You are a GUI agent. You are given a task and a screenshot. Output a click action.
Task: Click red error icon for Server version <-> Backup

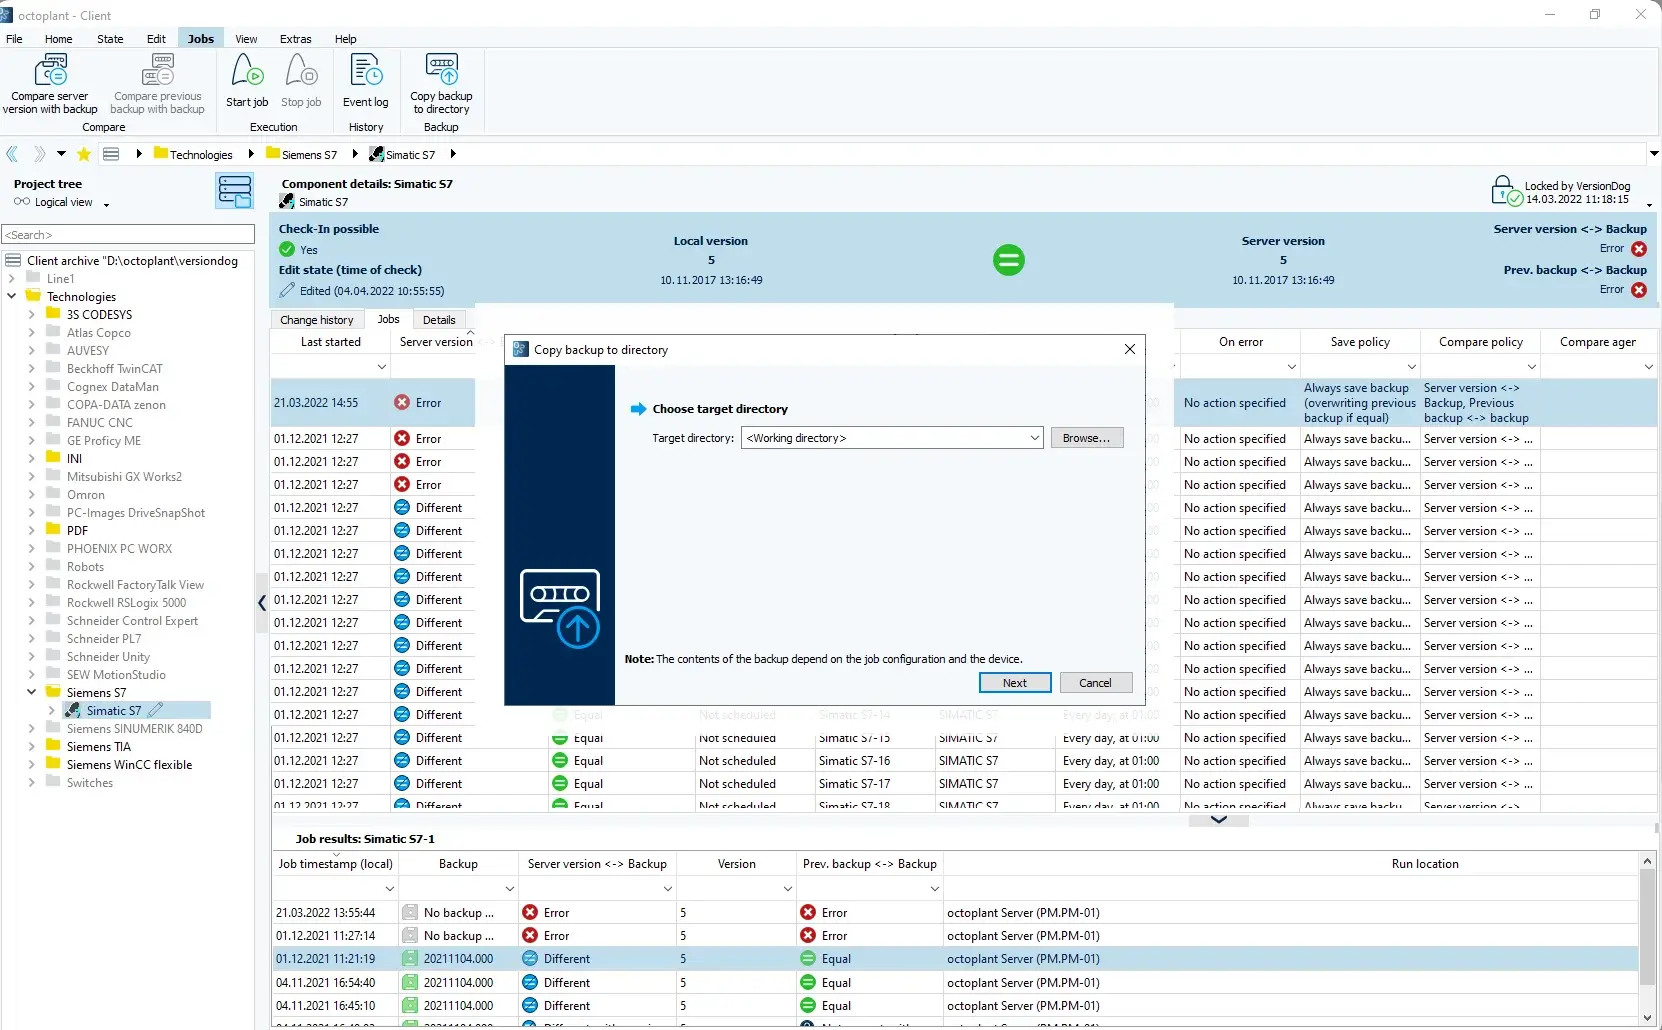point(1639,249)
